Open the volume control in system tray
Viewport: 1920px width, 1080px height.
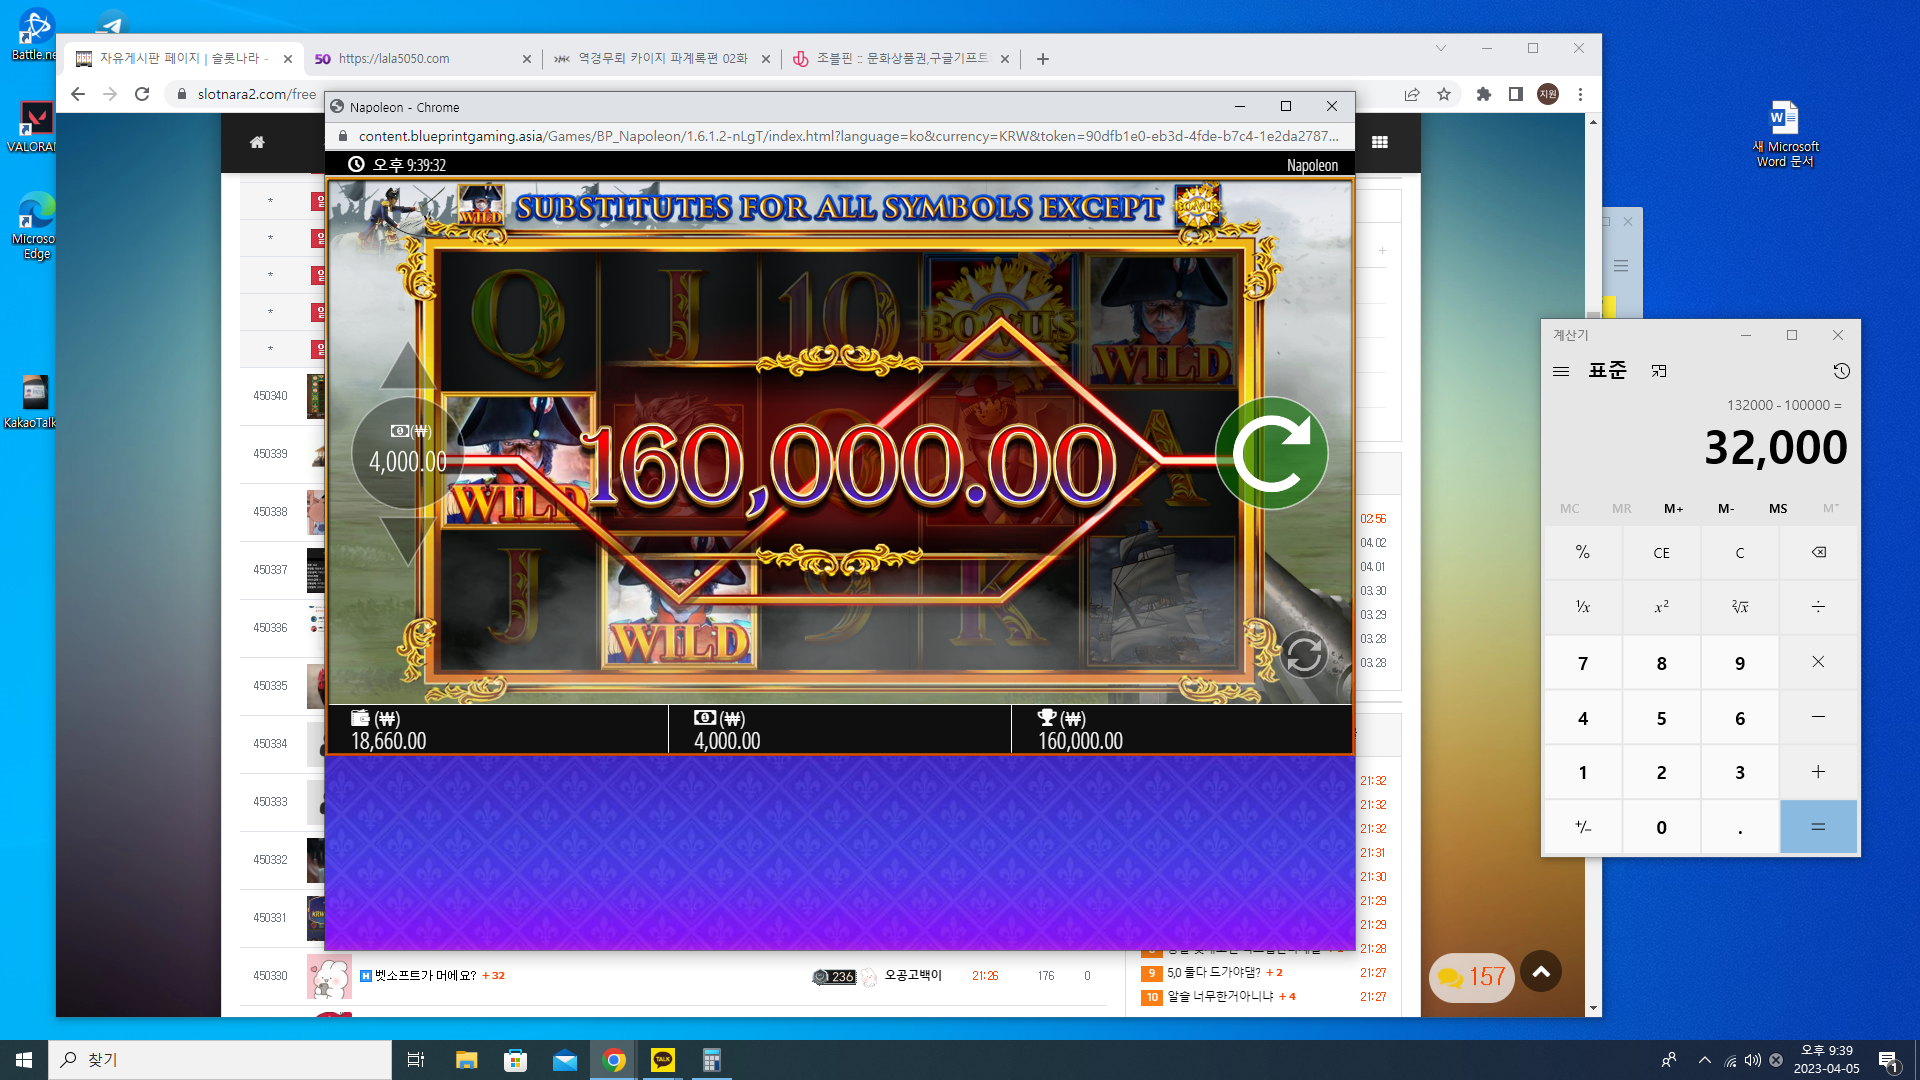[1753, 1060]
